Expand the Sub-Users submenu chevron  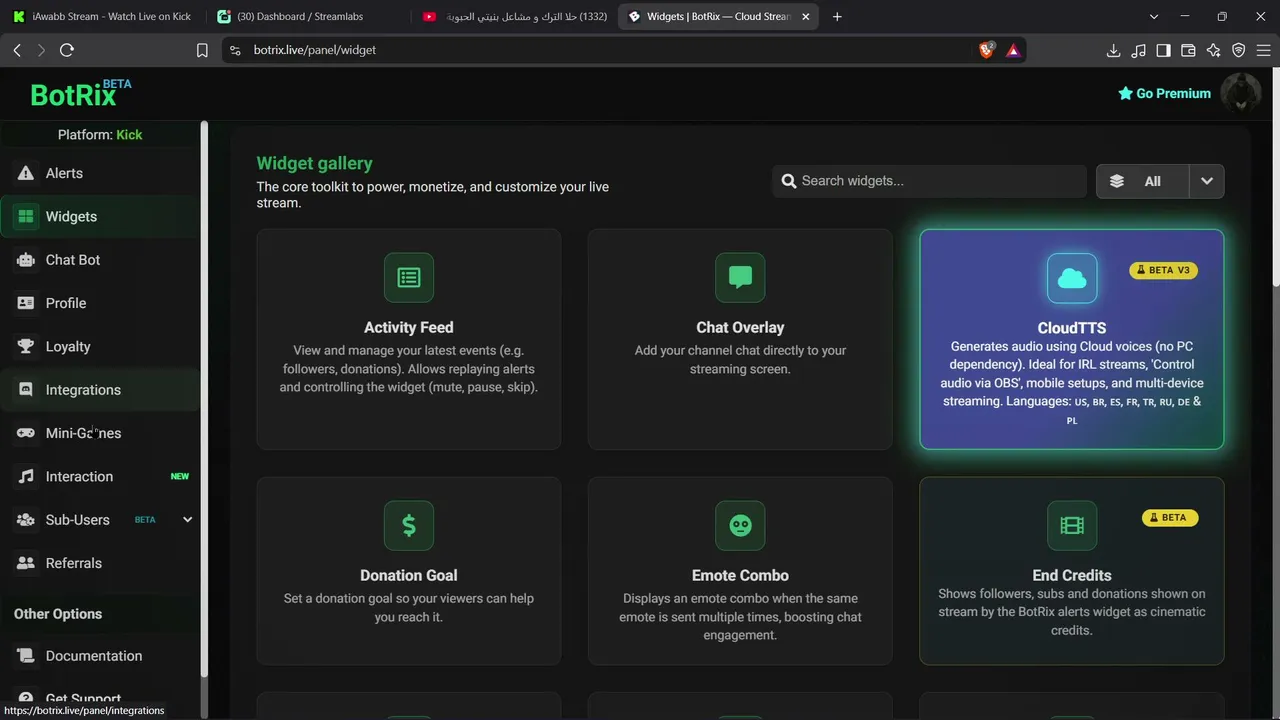(187, 520)
